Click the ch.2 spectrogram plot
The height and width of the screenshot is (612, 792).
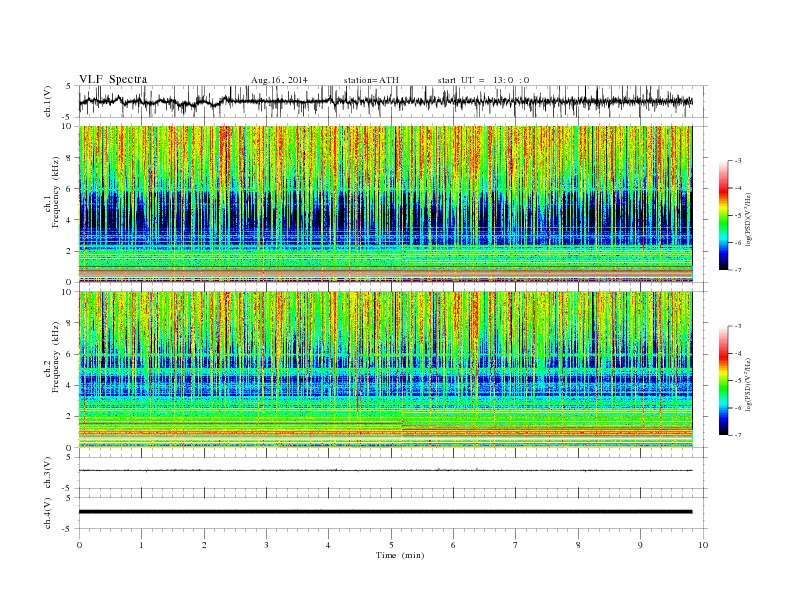(x=386, y=370)
